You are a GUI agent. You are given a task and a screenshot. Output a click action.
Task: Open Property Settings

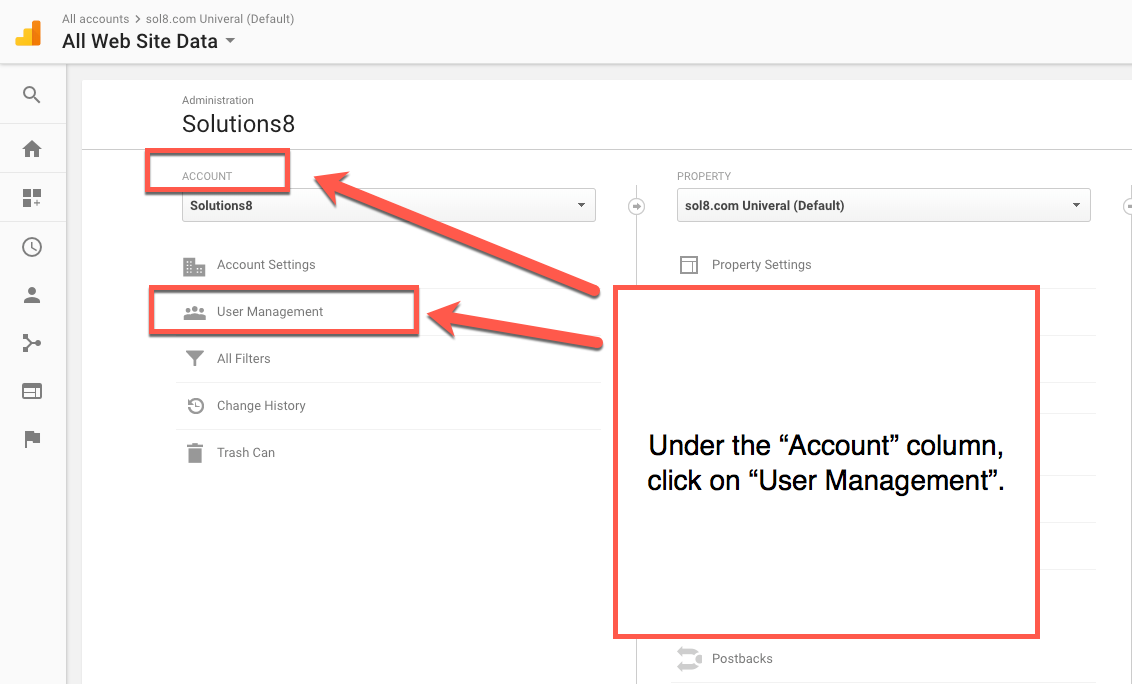[761, 265]
